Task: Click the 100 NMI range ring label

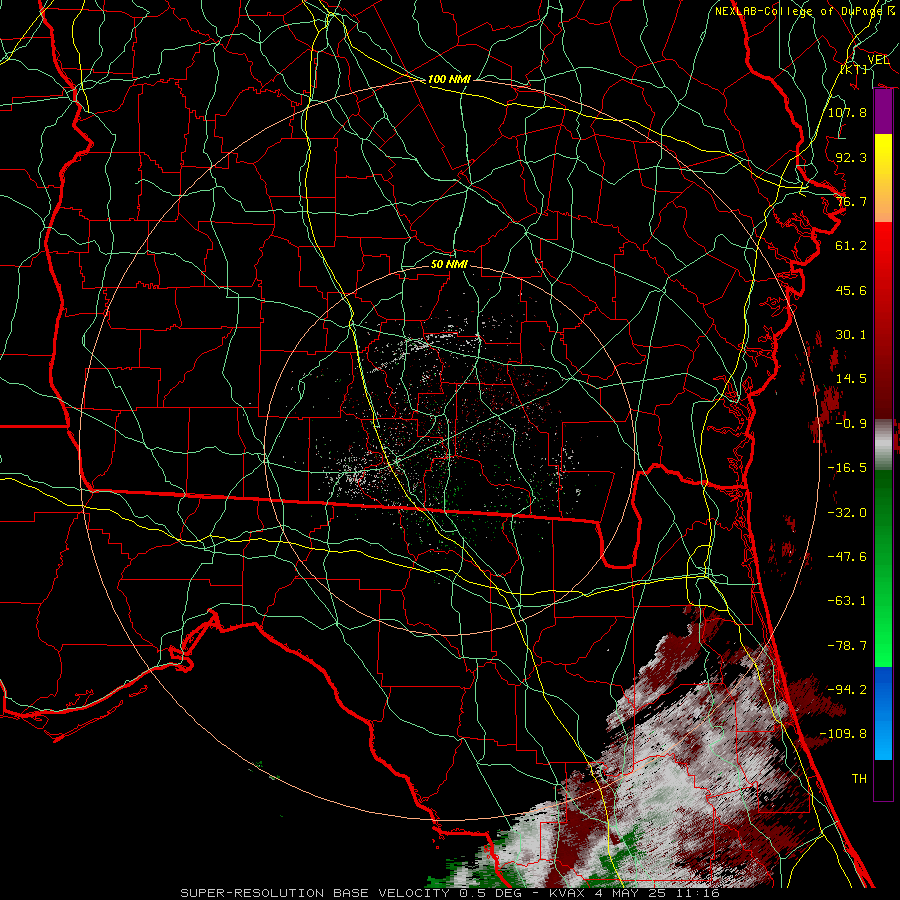Action: pyautogui.click(x=449, y=79)
